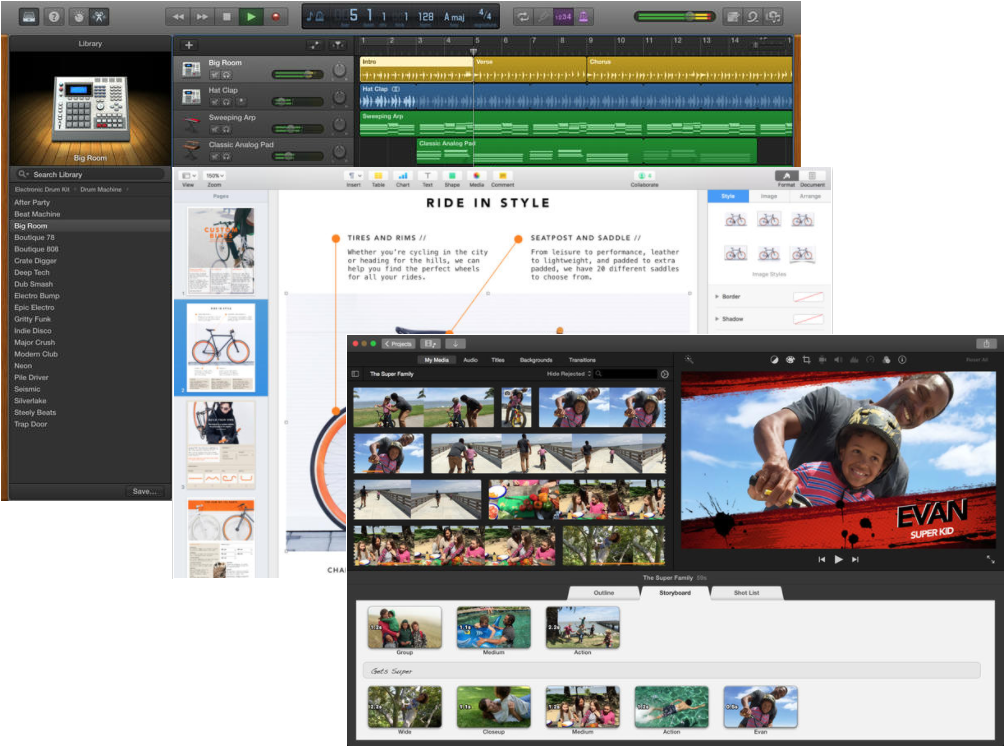Screen dimensions: 1004x746
Task: Open the Tuner in GarageBand's control bar
Action: (x=545, y=16)
